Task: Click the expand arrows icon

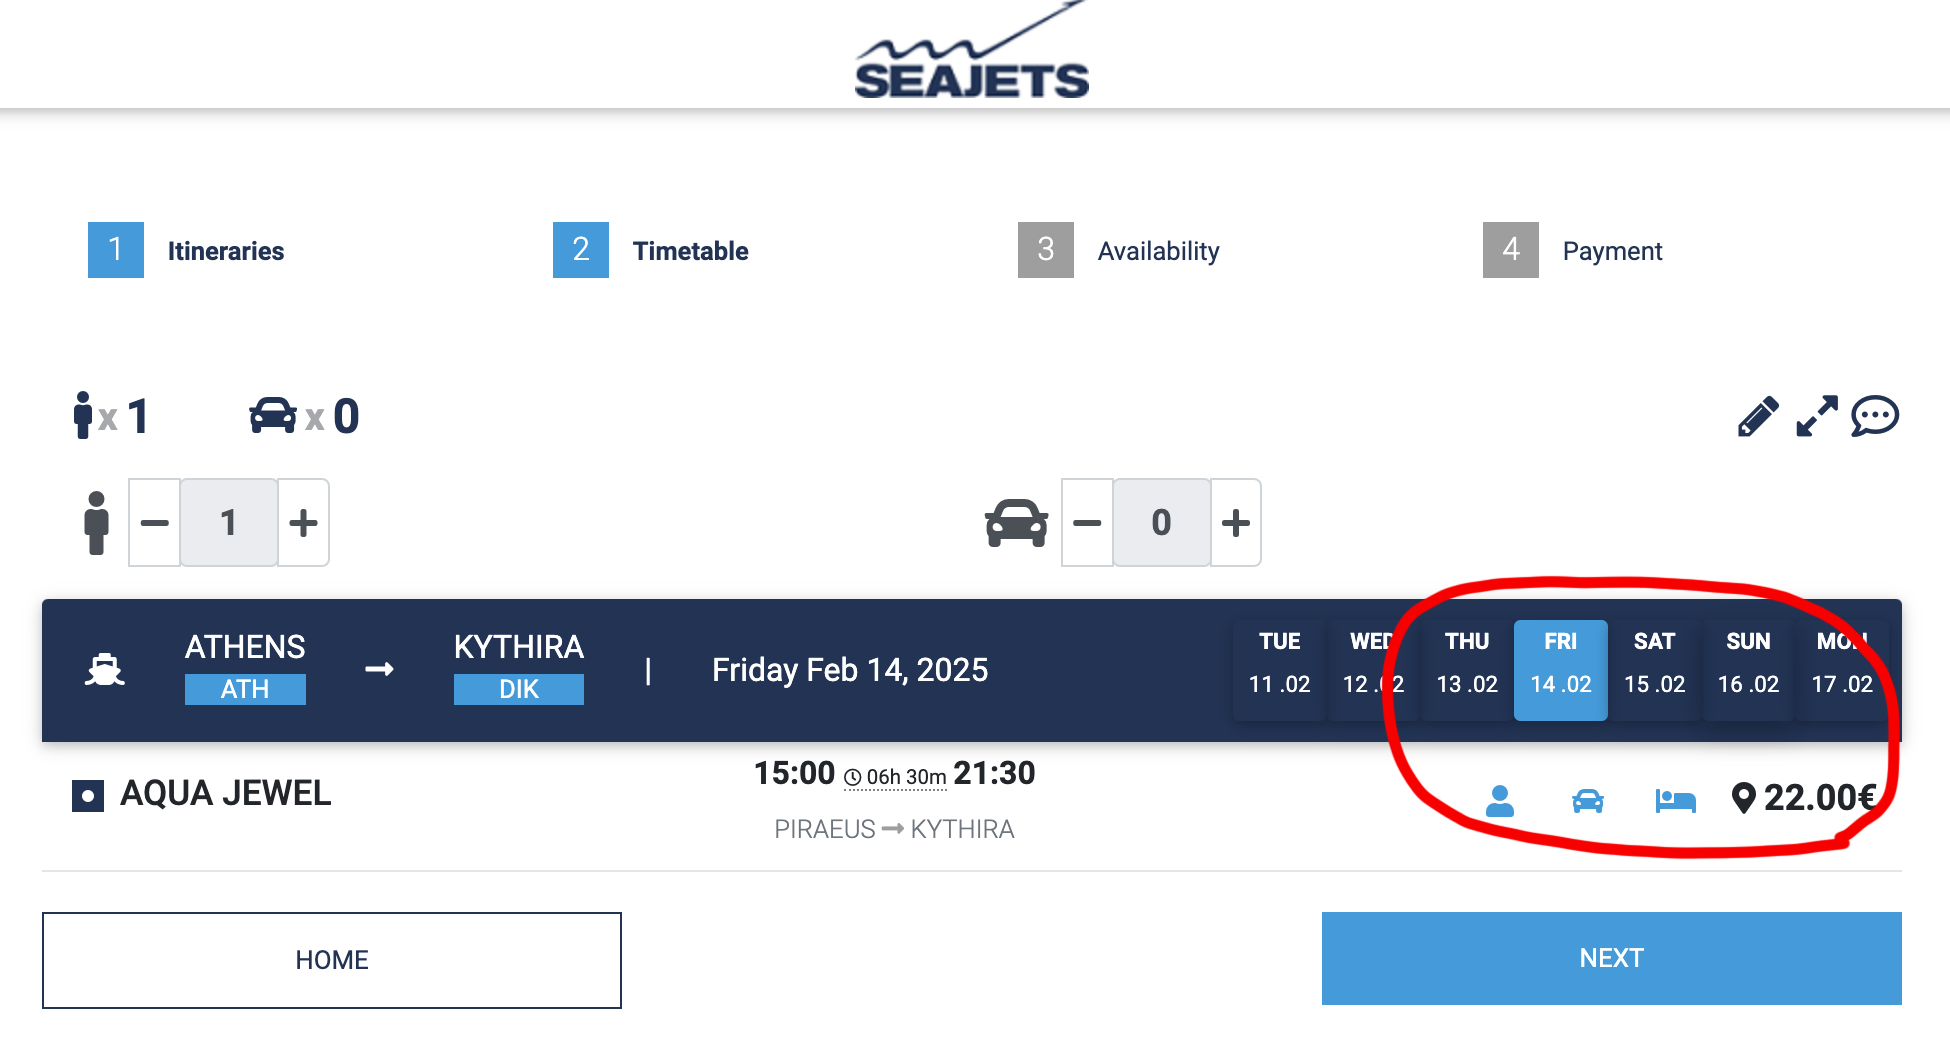Action: pos(1816,416)
